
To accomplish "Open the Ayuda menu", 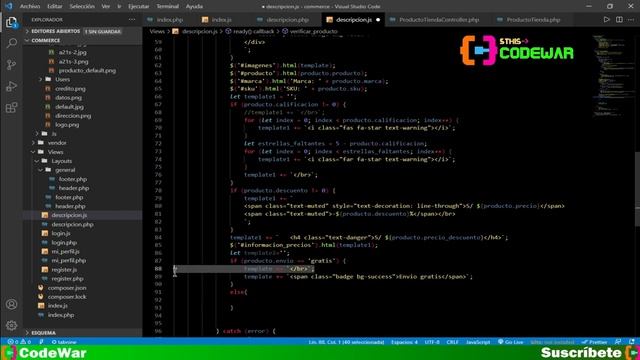I will click(x=194, y=6).
